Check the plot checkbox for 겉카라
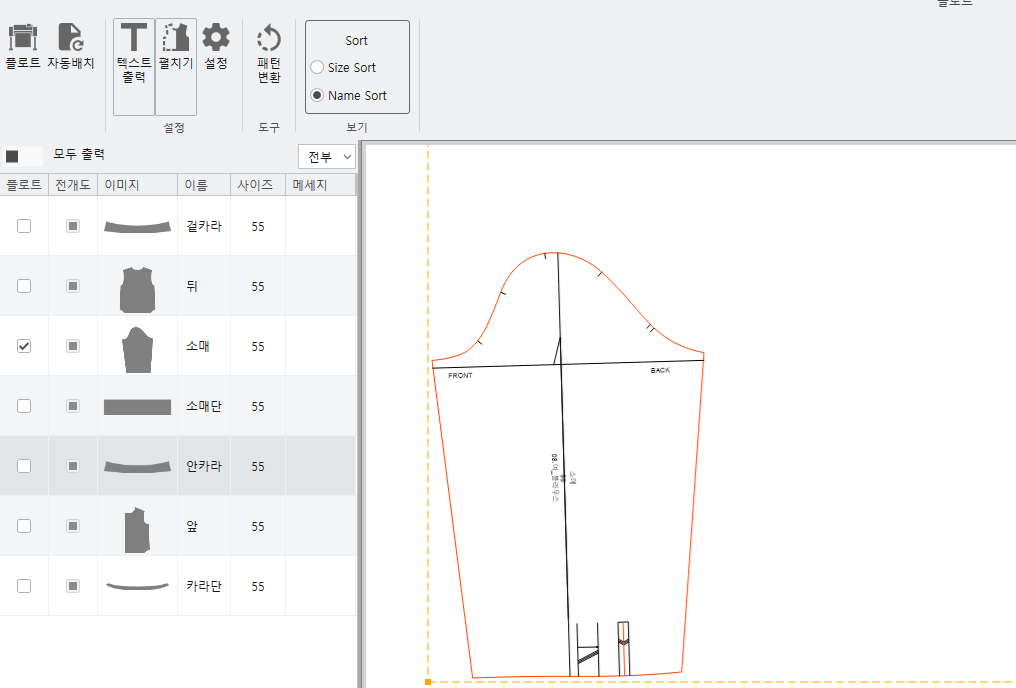Image resolution: width=1016 pixels, height=688 pixels. pos(24,226)
